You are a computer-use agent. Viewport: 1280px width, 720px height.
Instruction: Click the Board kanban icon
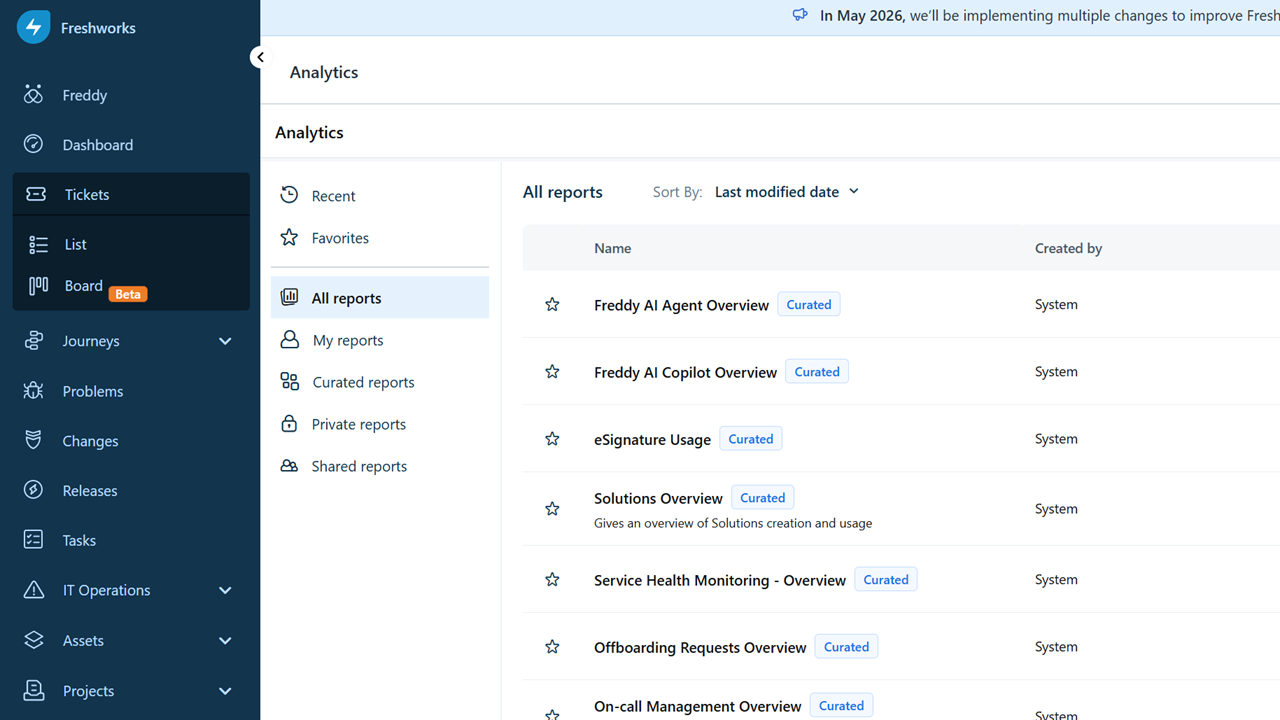38,286
